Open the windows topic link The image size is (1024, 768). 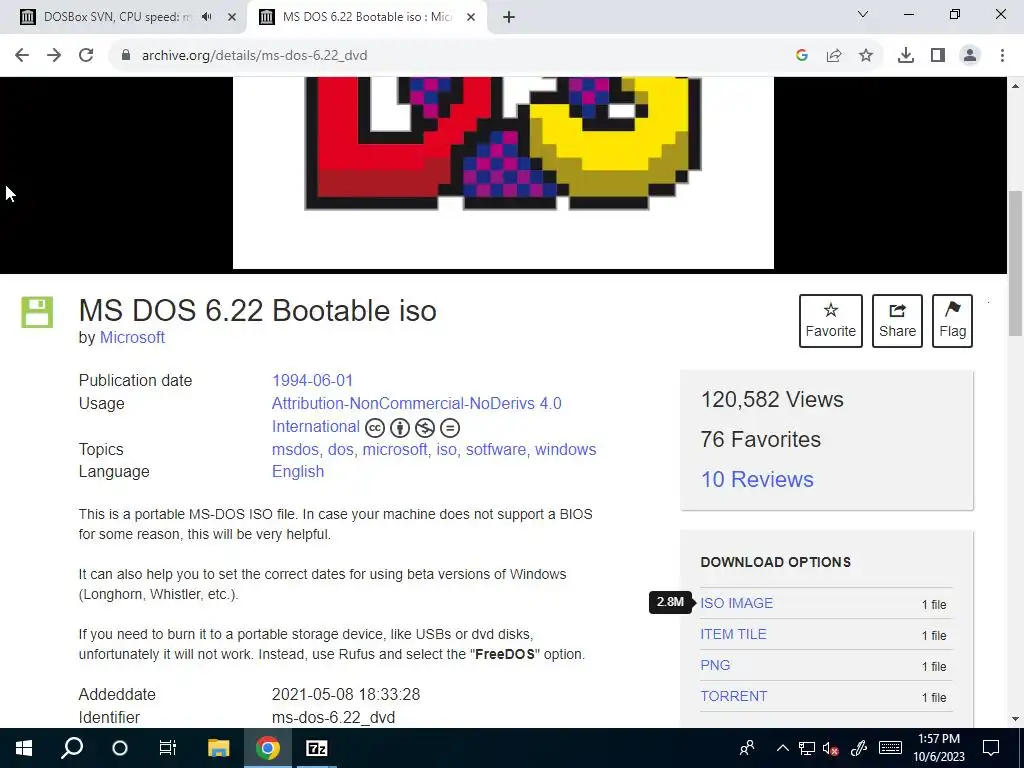(566, 449)
